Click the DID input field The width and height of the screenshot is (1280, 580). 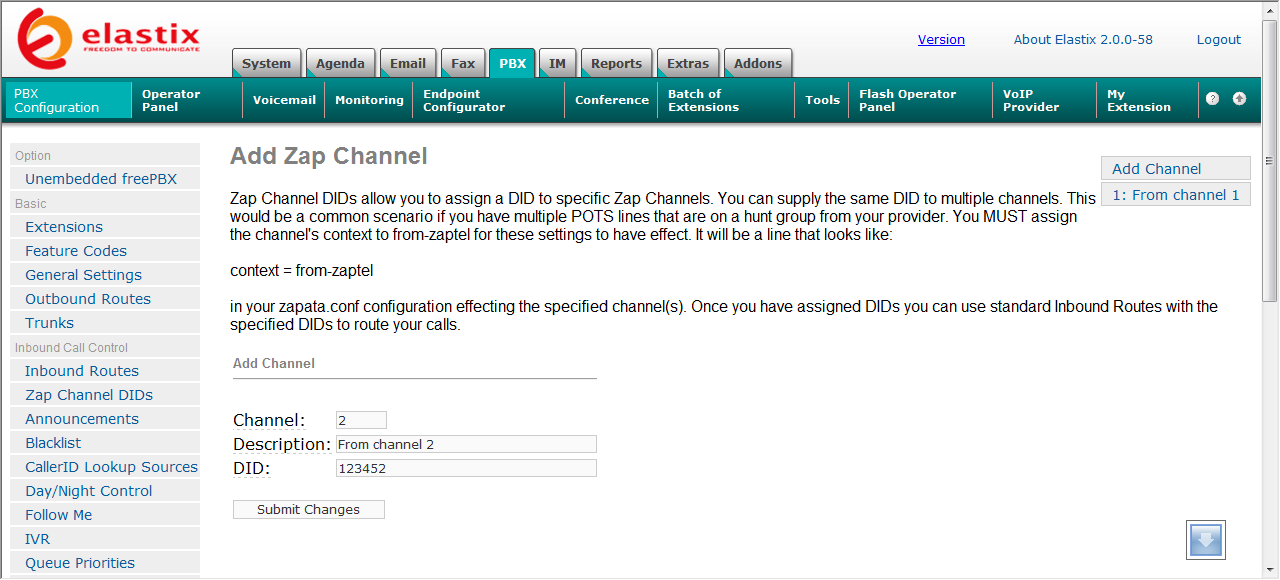pyautogui.click(x=466, y=468)
